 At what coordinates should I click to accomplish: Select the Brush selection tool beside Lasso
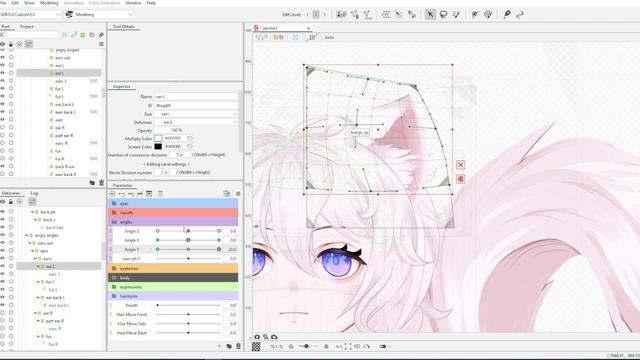click(x=456, y=14)
